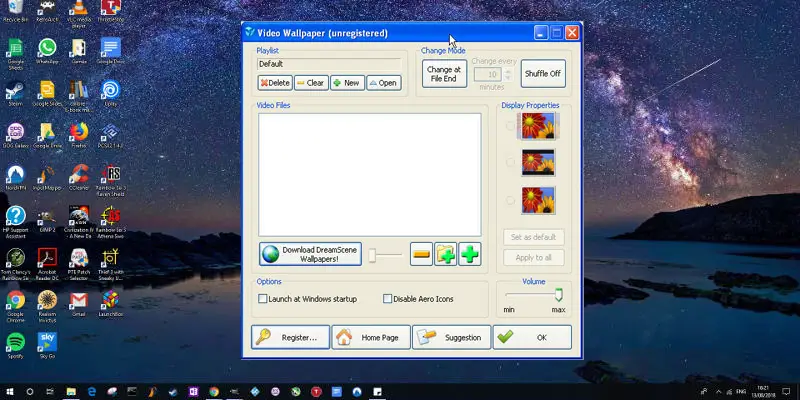
Task: Click the change-every minutes field showing 10
Action: [x=488, y=74]
